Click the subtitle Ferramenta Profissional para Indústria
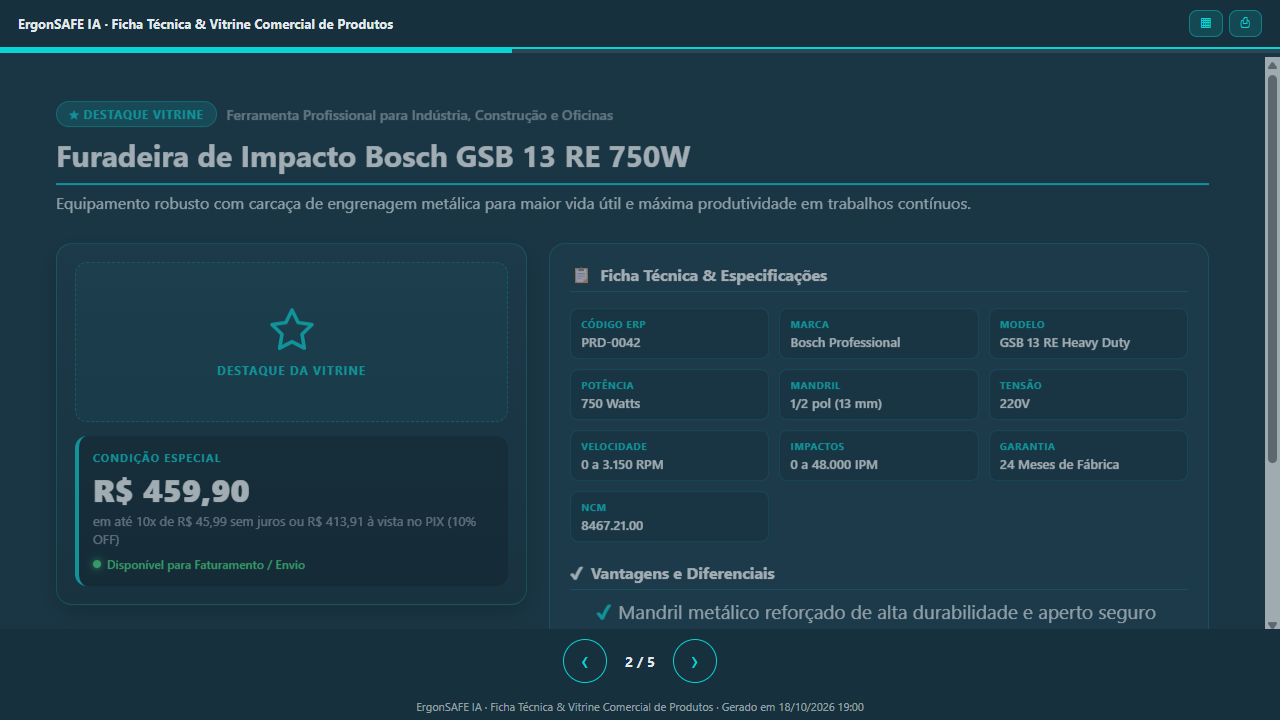The height and width of the screenshot is (720, 1280). click(x=420, y=115)
